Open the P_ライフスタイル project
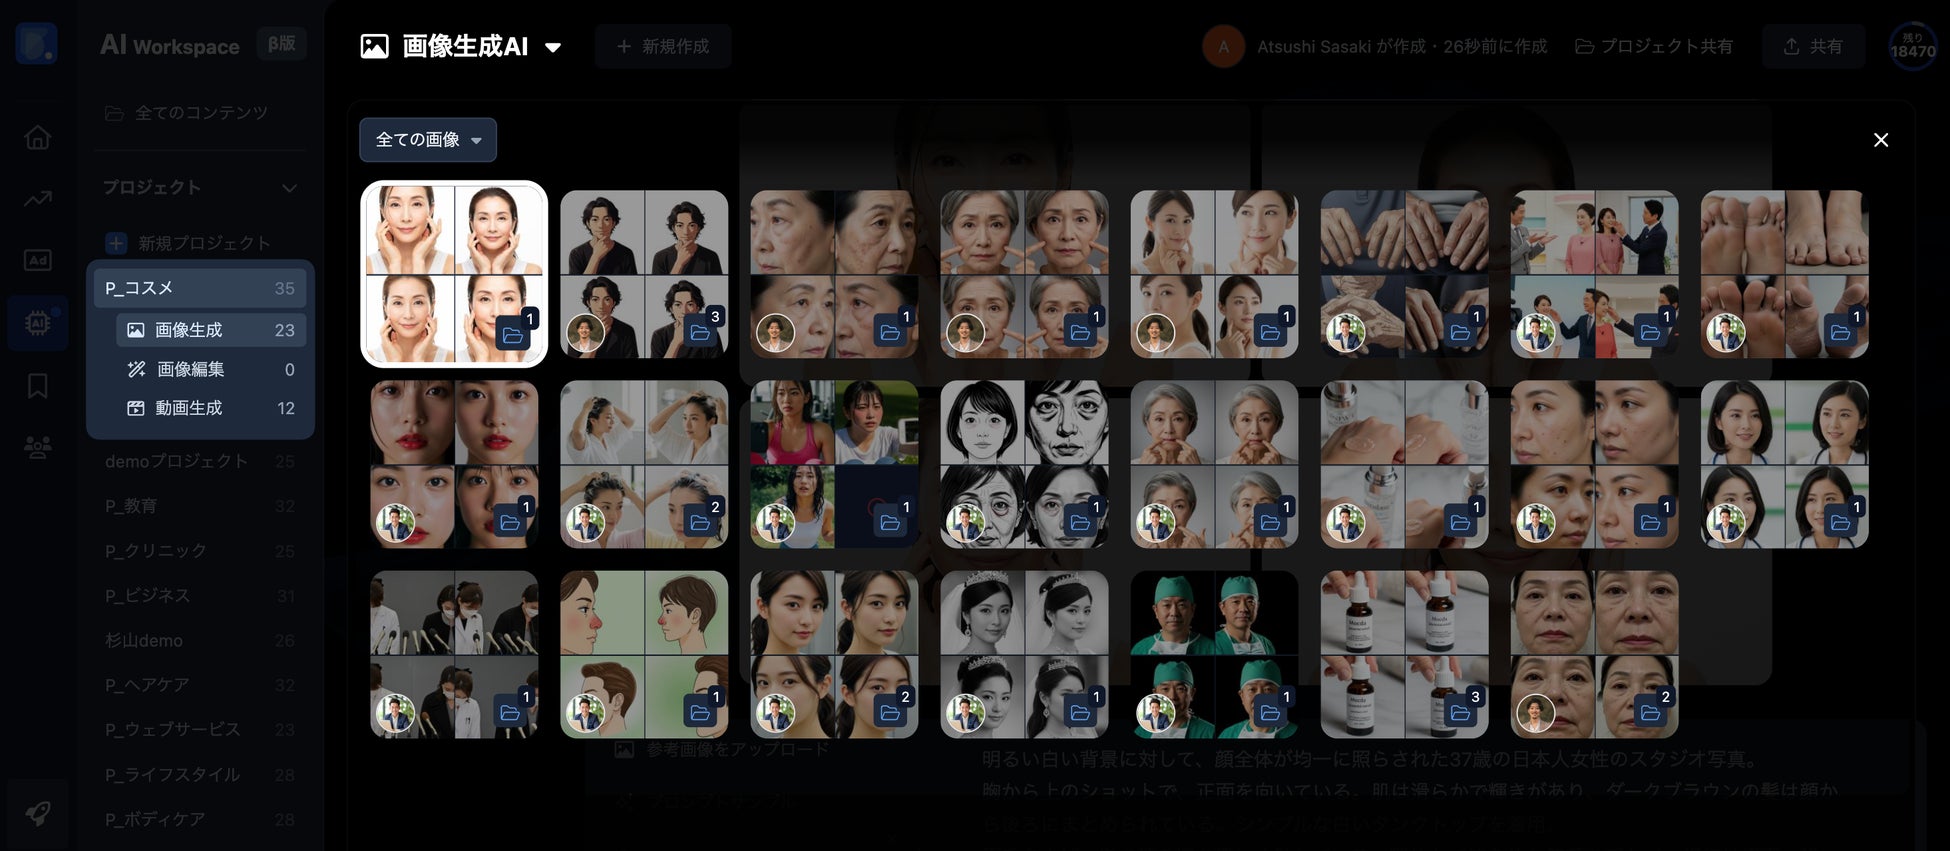This screenshot has width=1950, height=851. [x=200, y=775]
